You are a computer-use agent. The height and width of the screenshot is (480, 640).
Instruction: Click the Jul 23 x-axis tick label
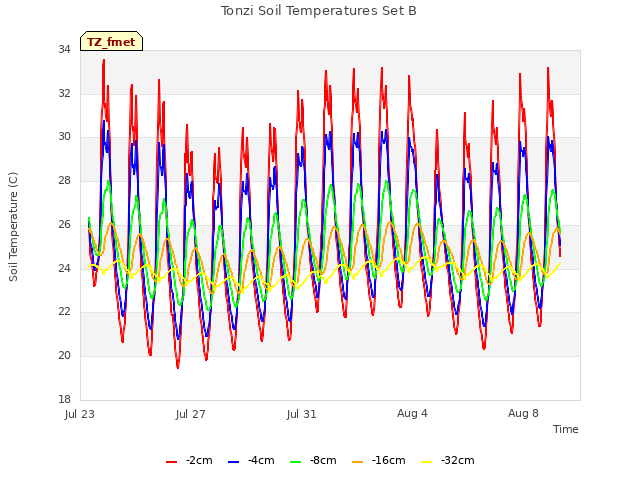pos(80,414)
